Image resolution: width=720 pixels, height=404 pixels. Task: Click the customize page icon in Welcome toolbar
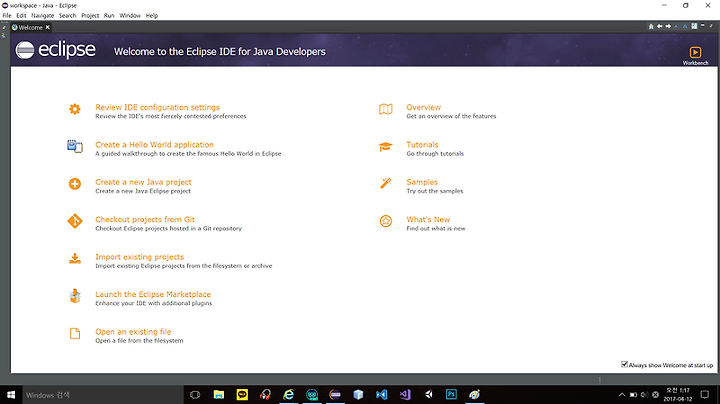pyautogui.click(x=694, y=27)
